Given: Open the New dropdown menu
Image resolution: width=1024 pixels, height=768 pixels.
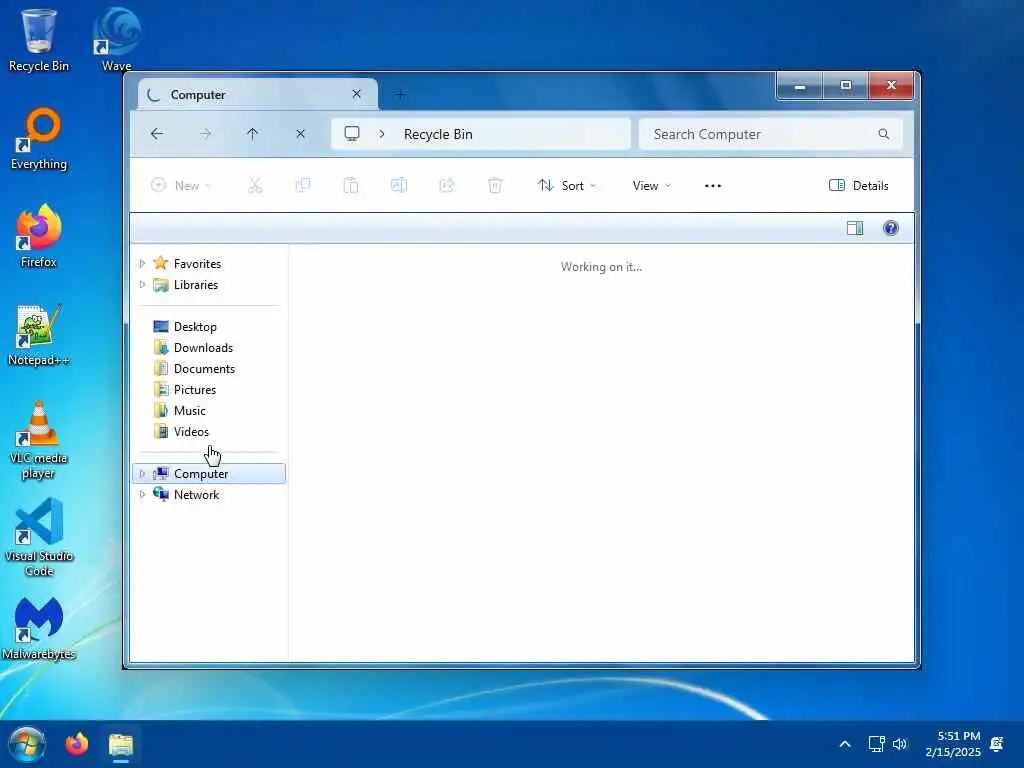Looking at the screenshot, I should click(x=181, y=185).
